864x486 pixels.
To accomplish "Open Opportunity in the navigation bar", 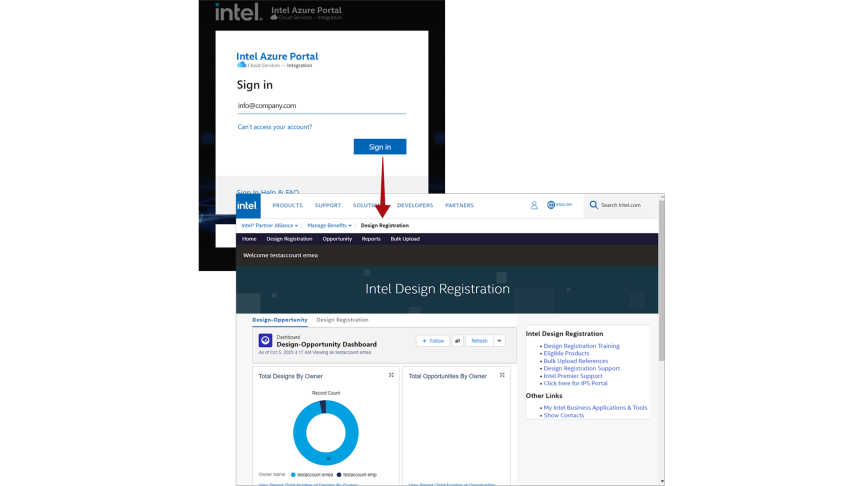I will (x=337, y=239).
